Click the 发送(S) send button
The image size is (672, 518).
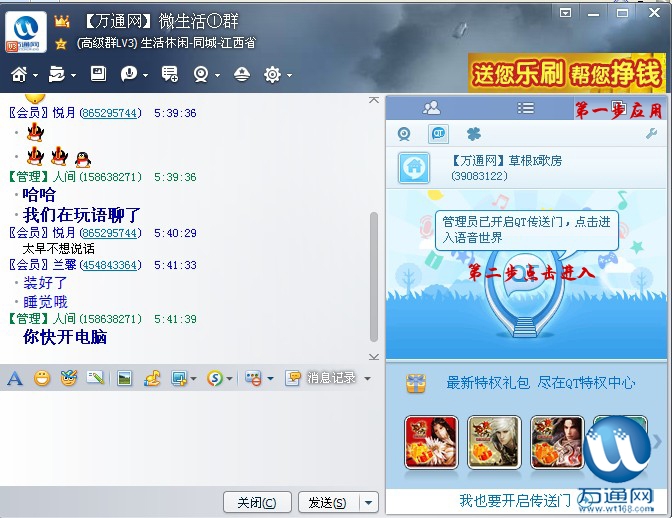[x=327, y=502]
